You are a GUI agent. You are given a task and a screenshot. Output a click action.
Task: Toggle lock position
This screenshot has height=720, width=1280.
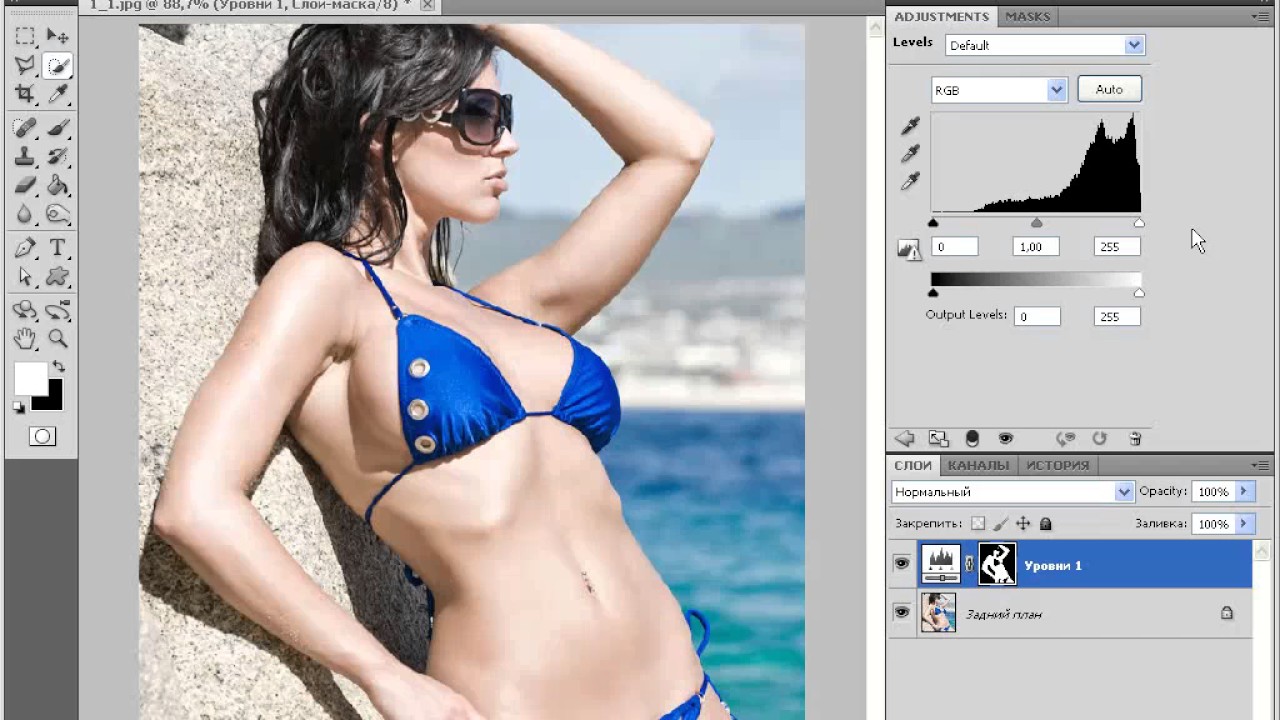1023,523
